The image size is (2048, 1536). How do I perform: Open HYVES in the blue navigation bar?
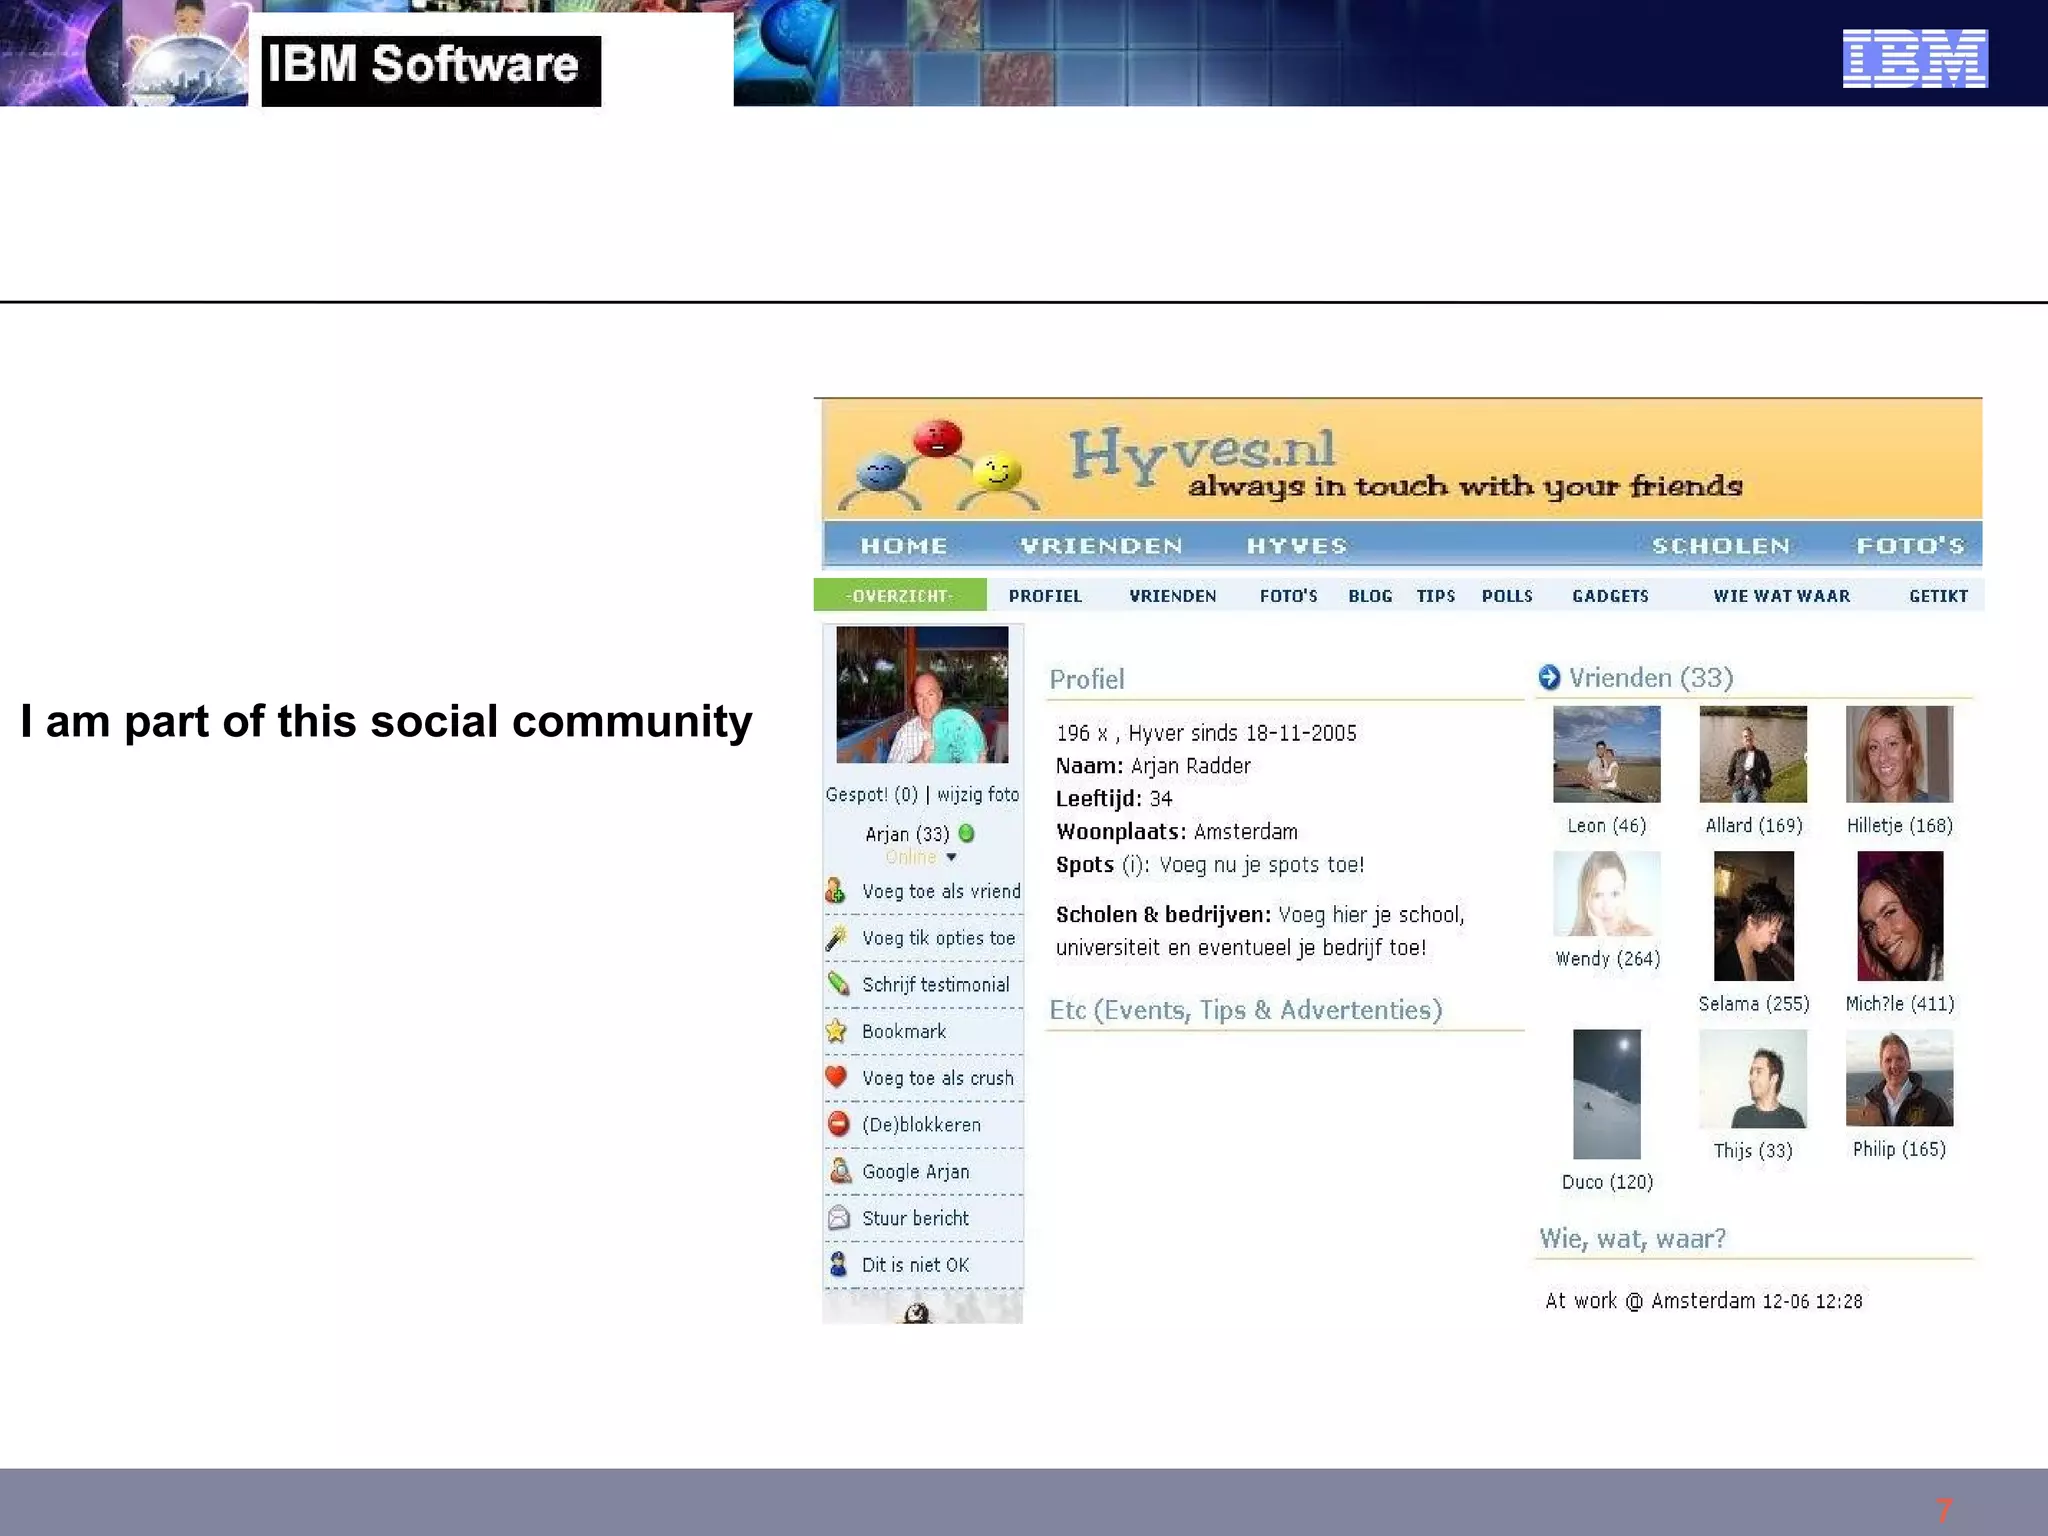(x=1297, y=546)
